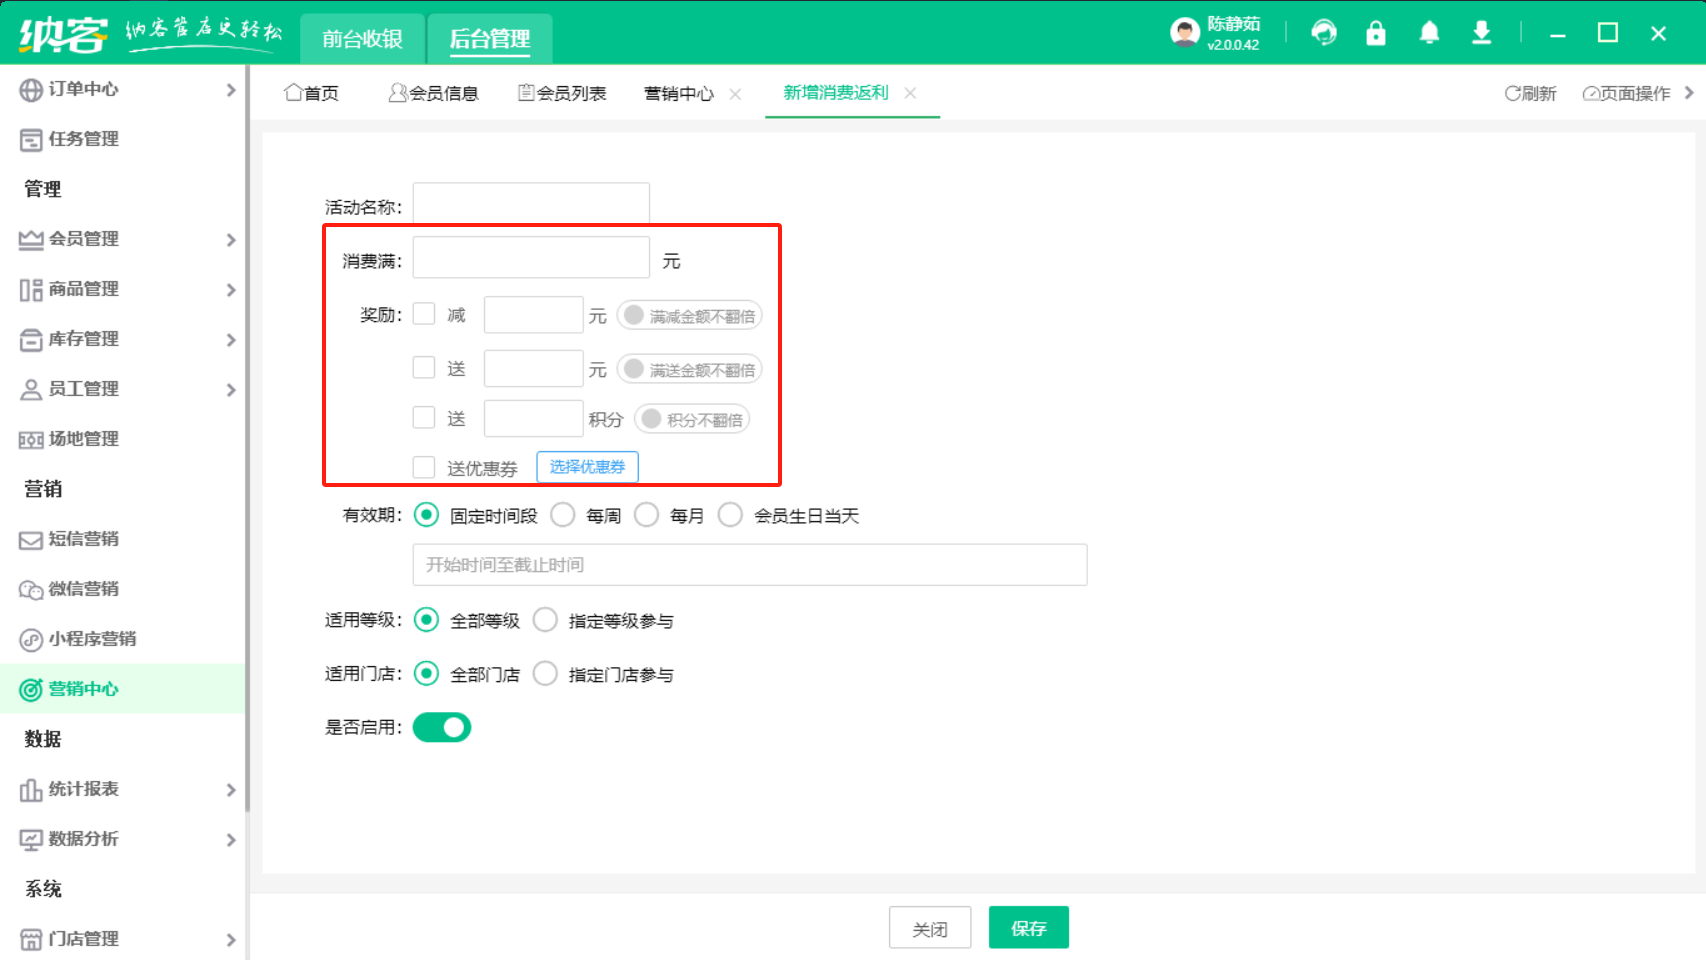The image size is (1706, 960).
Task: Toggle the 是否启用 switch off
Action: pos(442,727)
